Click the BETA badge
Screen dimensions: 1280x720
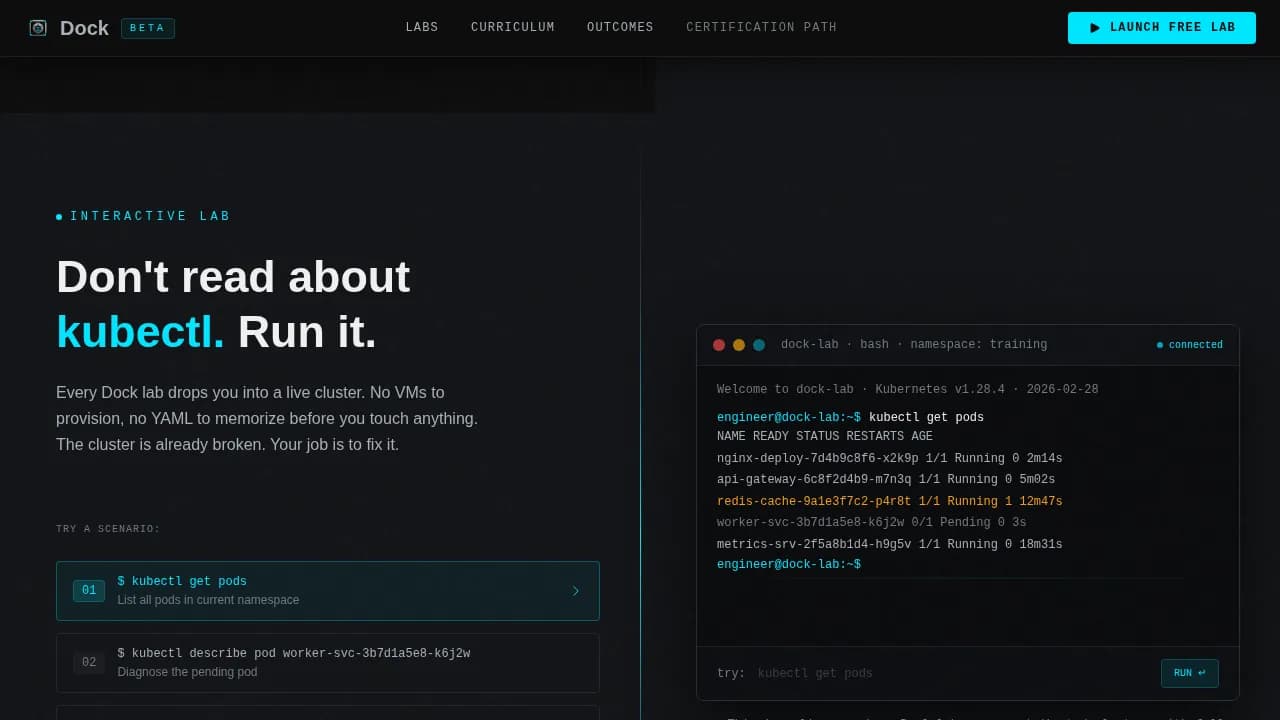click(x=148, y=28)
